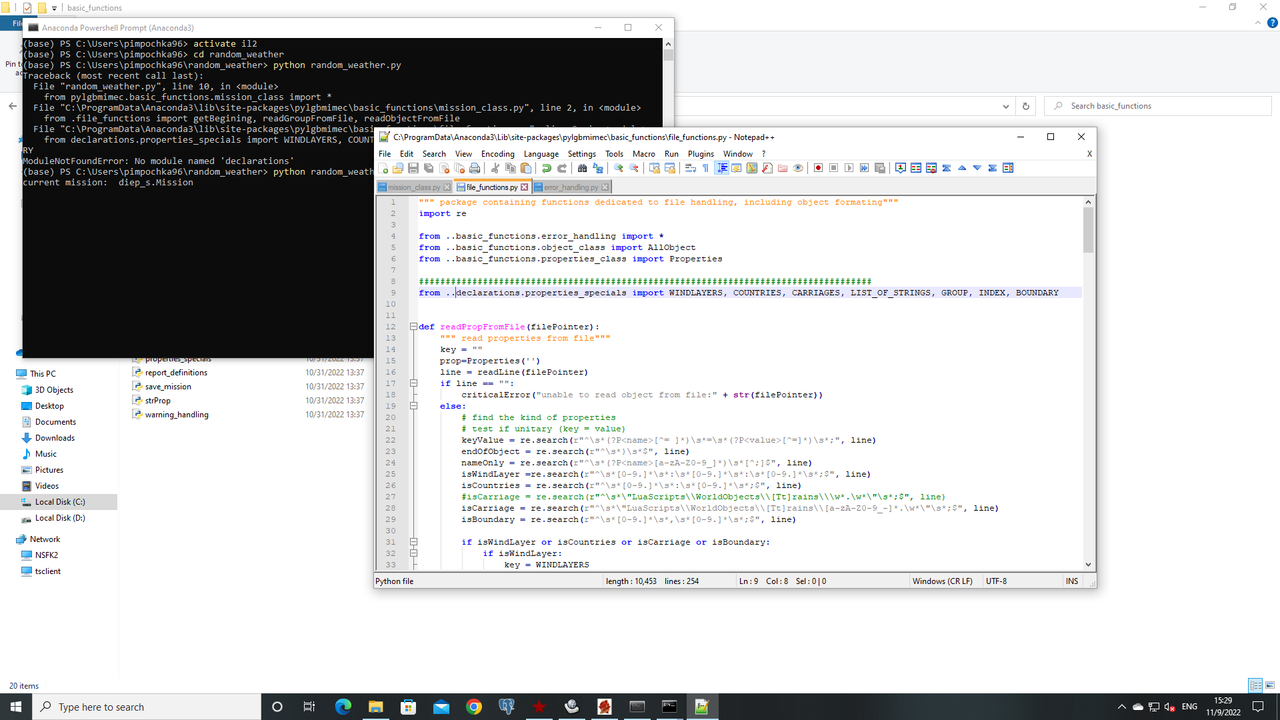1280x720 pixels.
Task: Click the Open file icon in Notepad++ toolbar
Action: pyautogui.click(x=398, y=168)
